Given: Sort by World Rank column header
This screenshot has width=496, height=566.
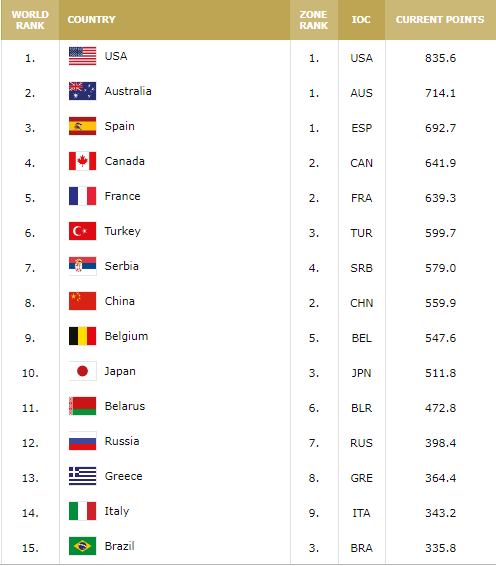Looking at the screenshot, I should coord(30,20).
